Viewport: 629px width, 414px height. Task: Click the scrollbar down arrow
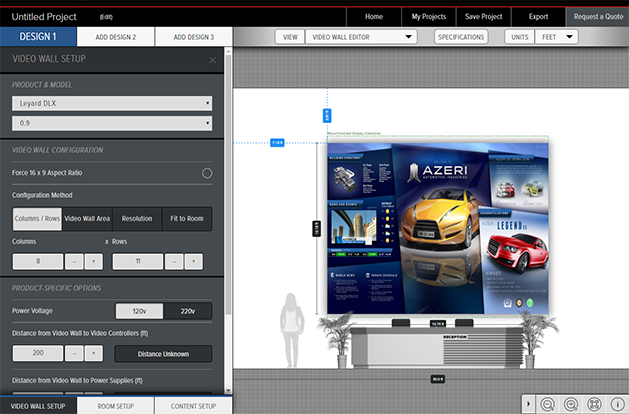click(x=228, y=390)
